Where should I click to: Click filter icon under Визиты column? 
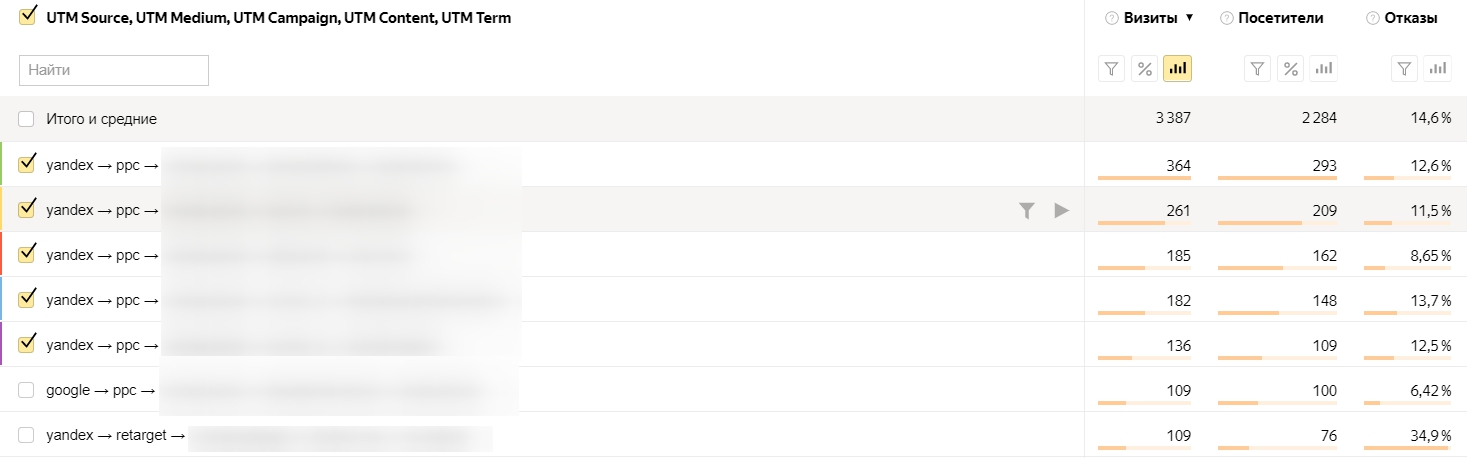click(x=1112, y=69)
